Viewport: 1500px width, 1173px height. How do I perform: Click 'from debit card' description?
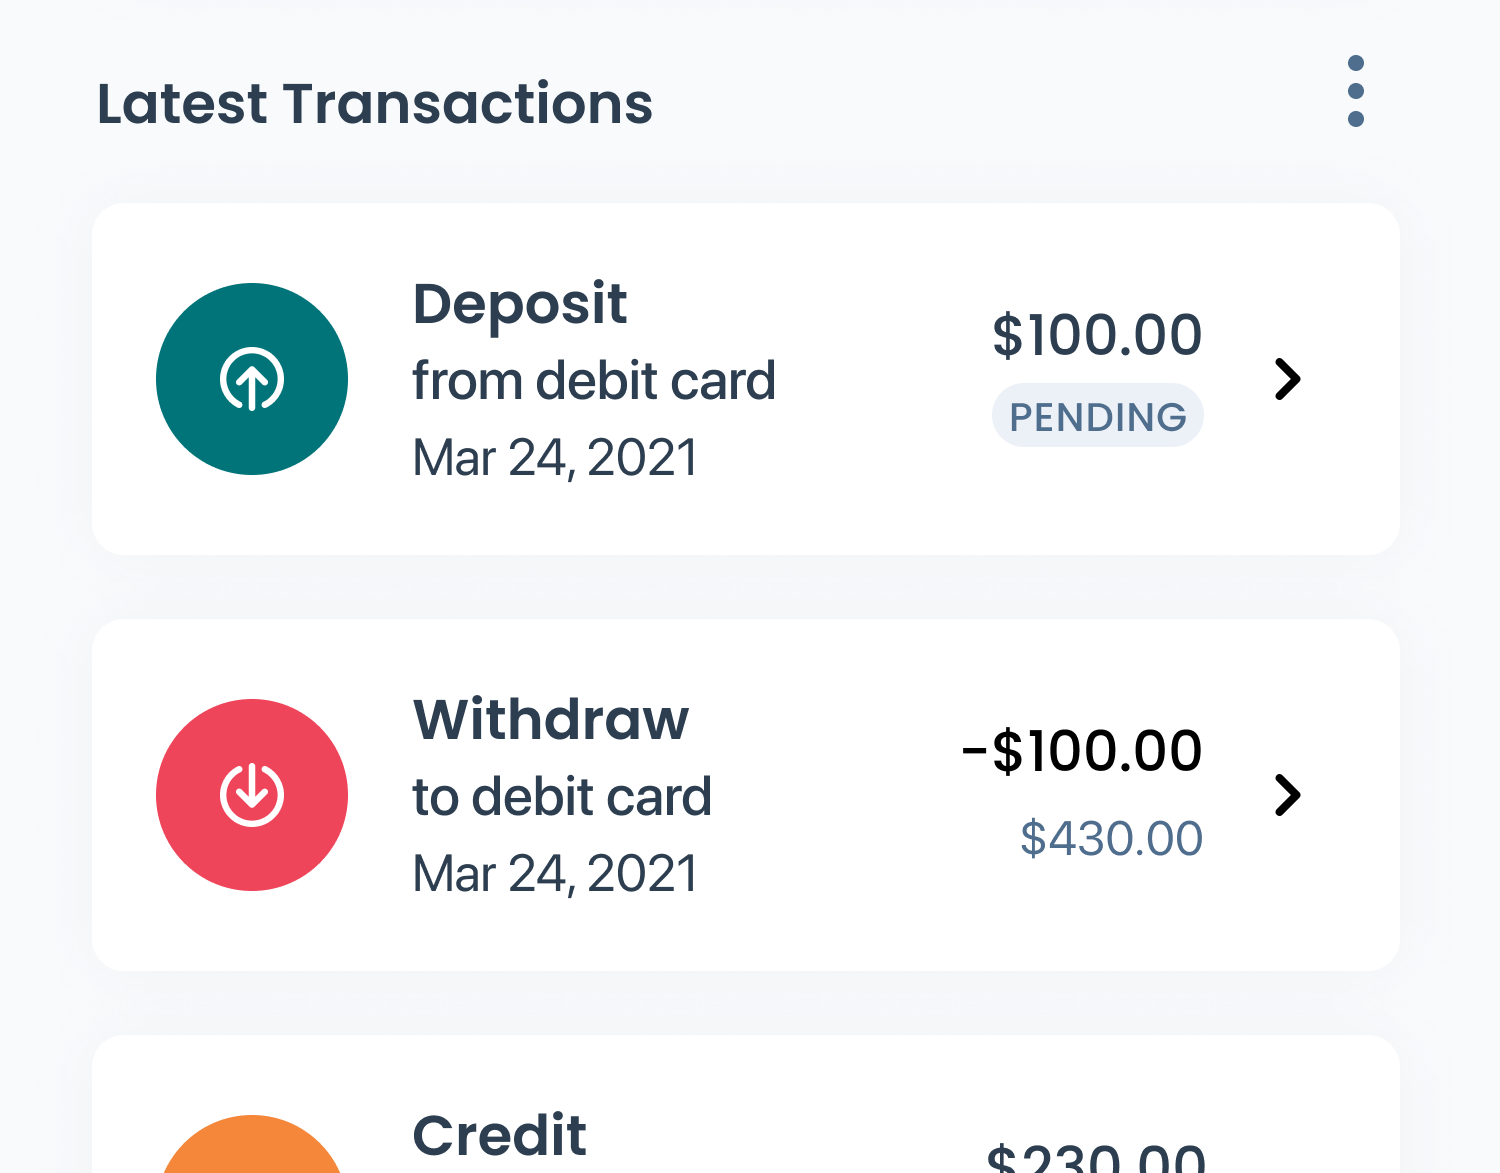coord(594,381)
